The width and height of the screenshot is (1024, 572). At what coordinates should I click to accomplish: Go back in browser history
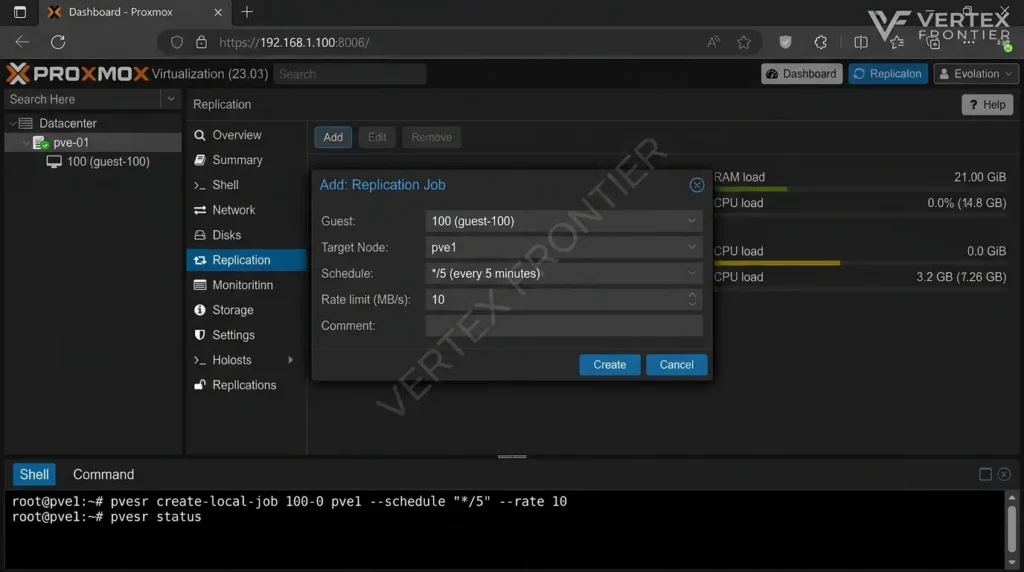22,42
